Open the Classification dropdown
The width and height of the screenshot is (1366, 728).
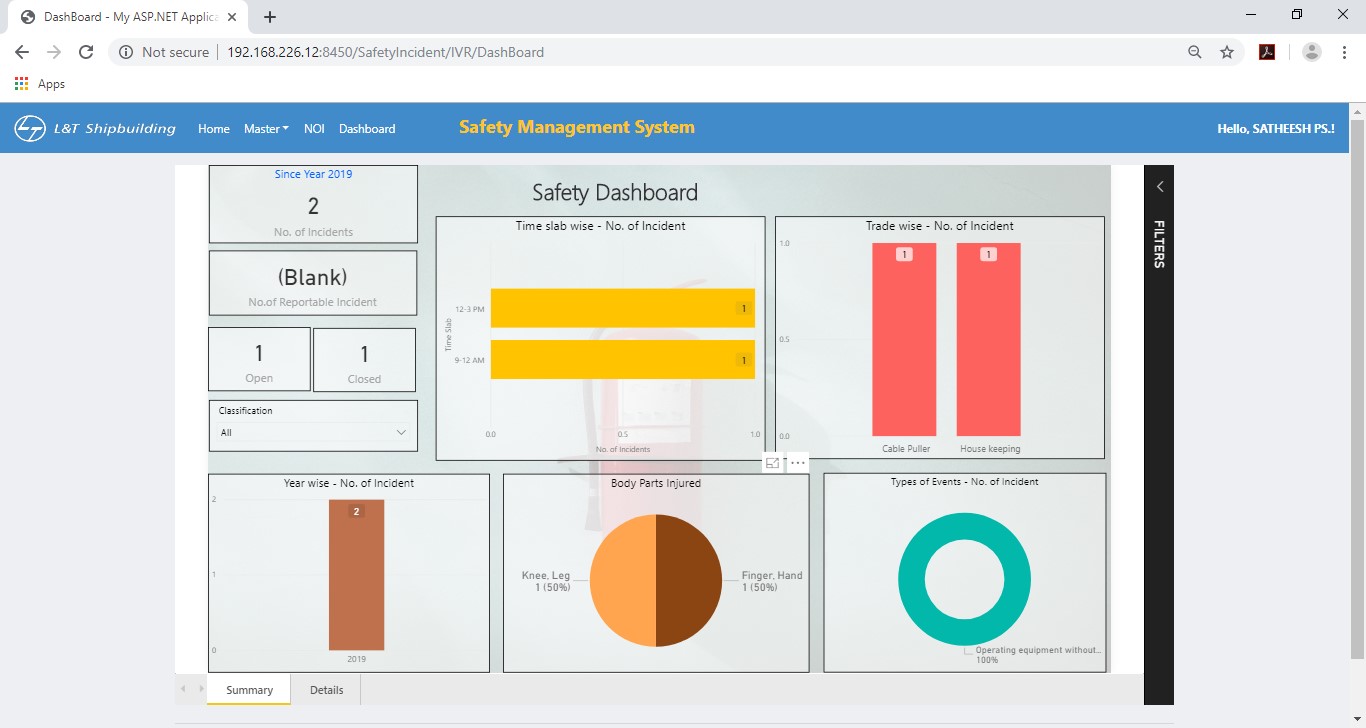point(313,433)
